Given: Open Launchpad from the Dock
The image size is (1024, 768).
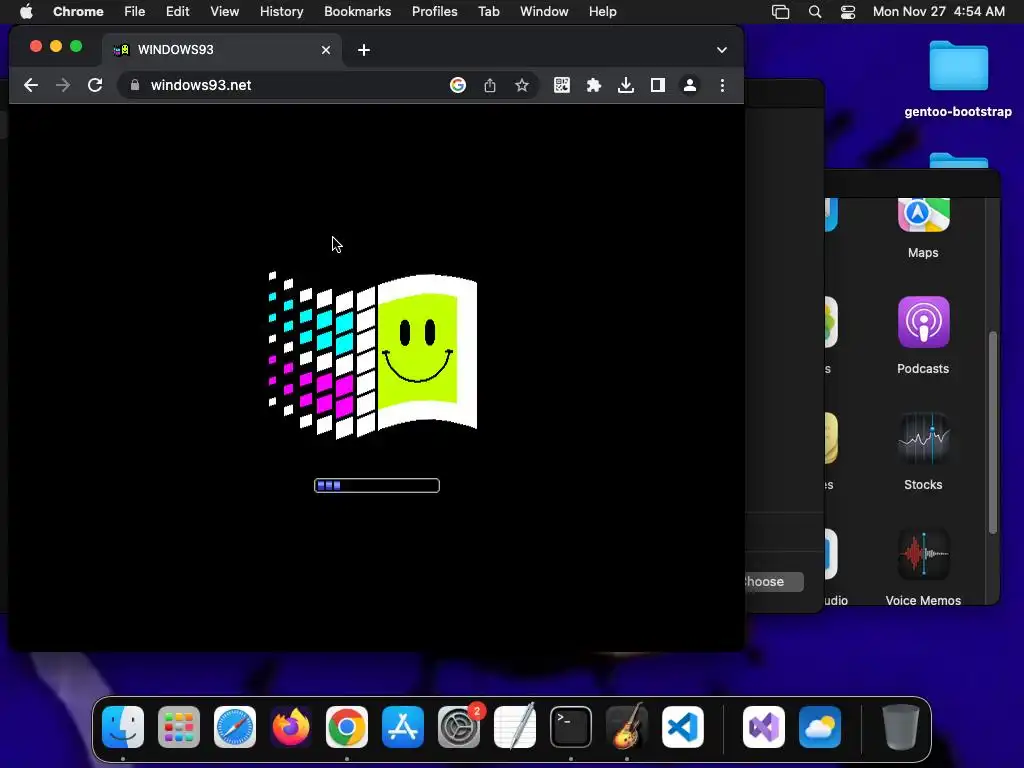Looking at the screenshot, I should (179, 727).
